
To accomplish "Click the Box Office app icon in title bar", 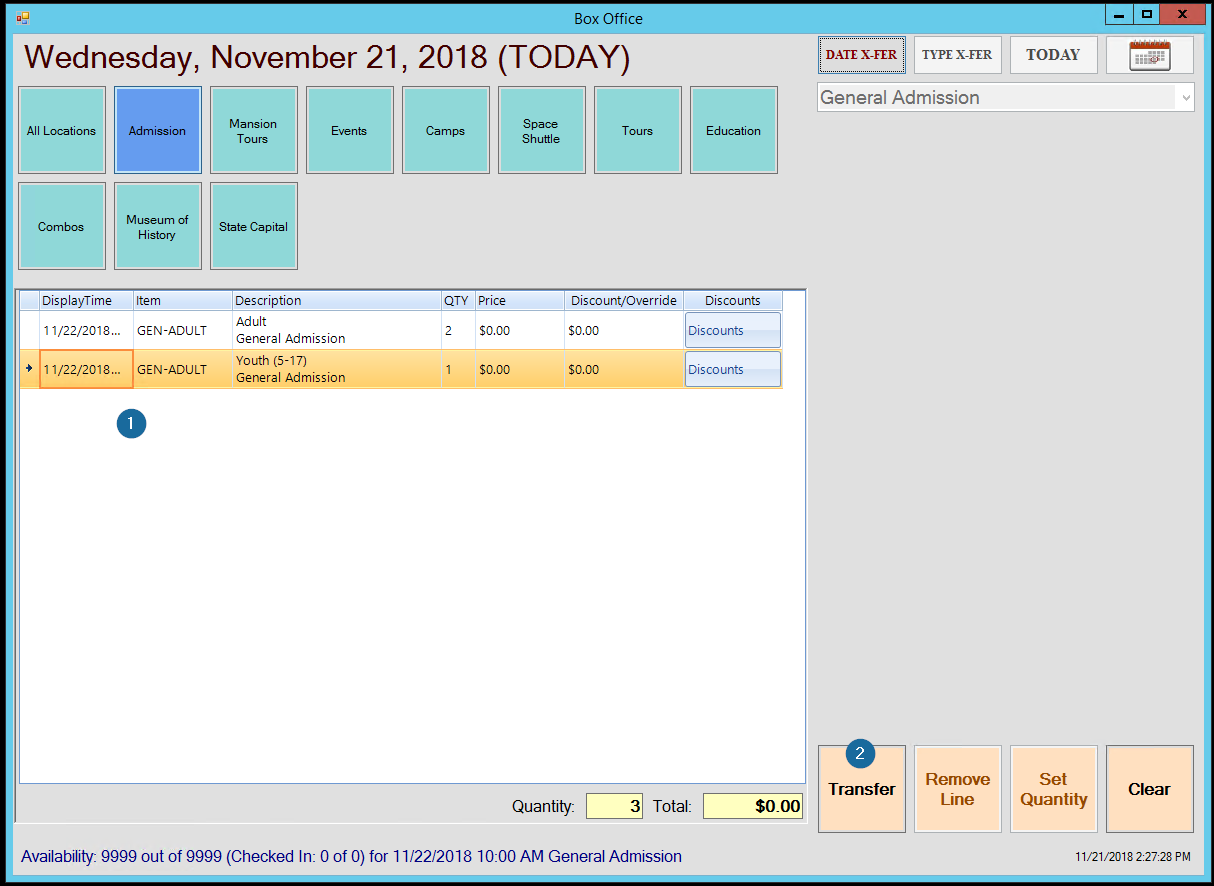I will (x=23, y=17).
